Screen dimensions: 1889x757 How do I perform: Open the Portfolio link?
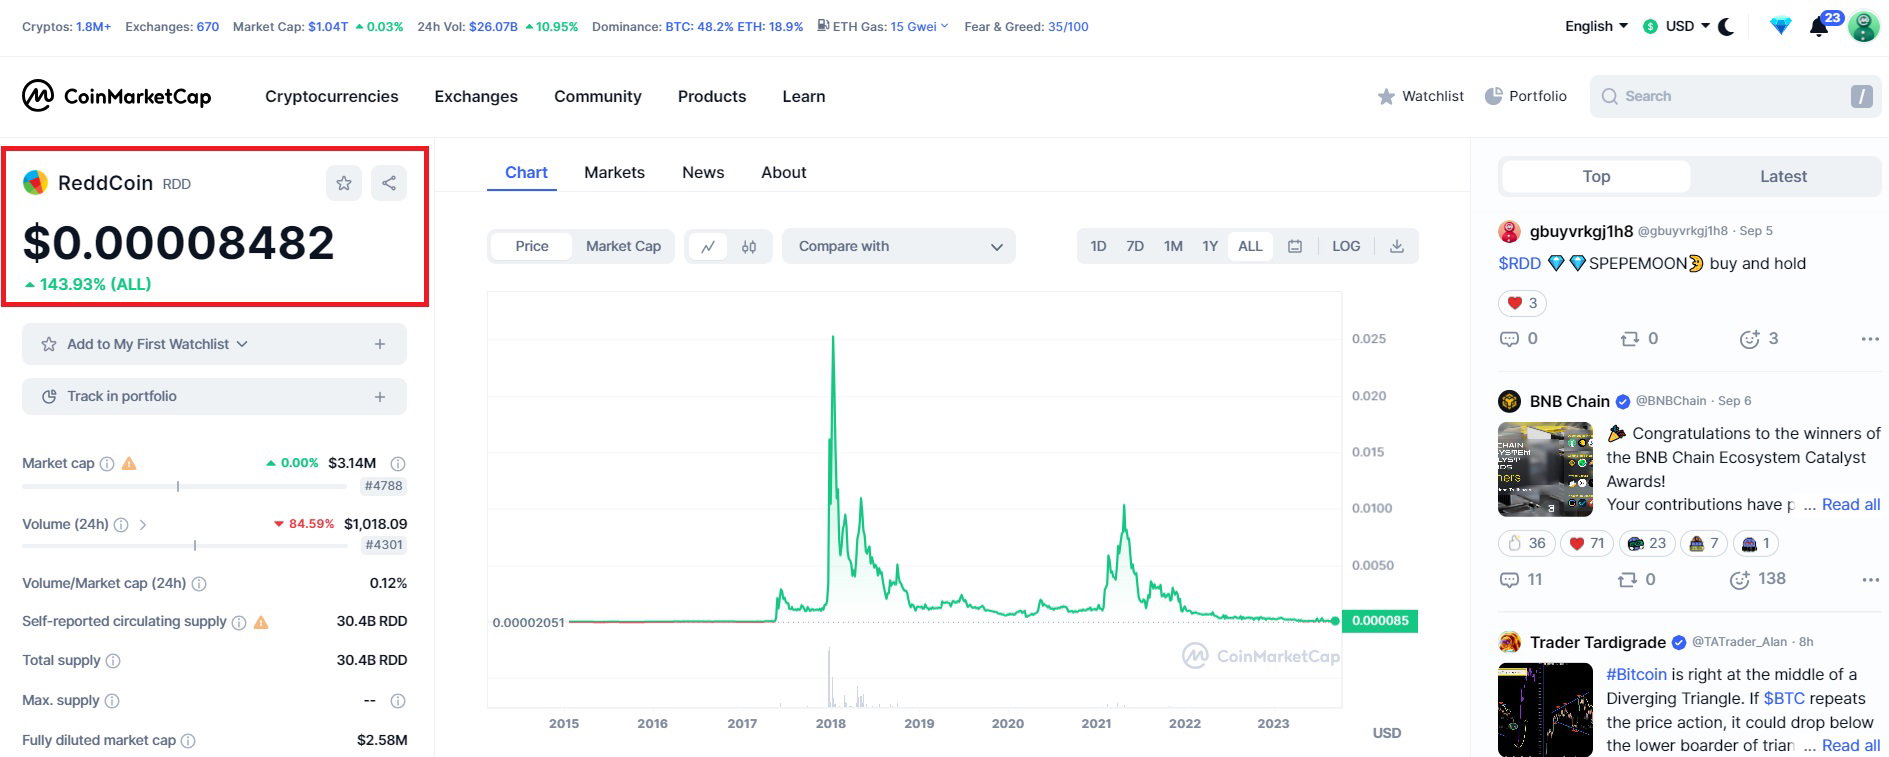1525,96
